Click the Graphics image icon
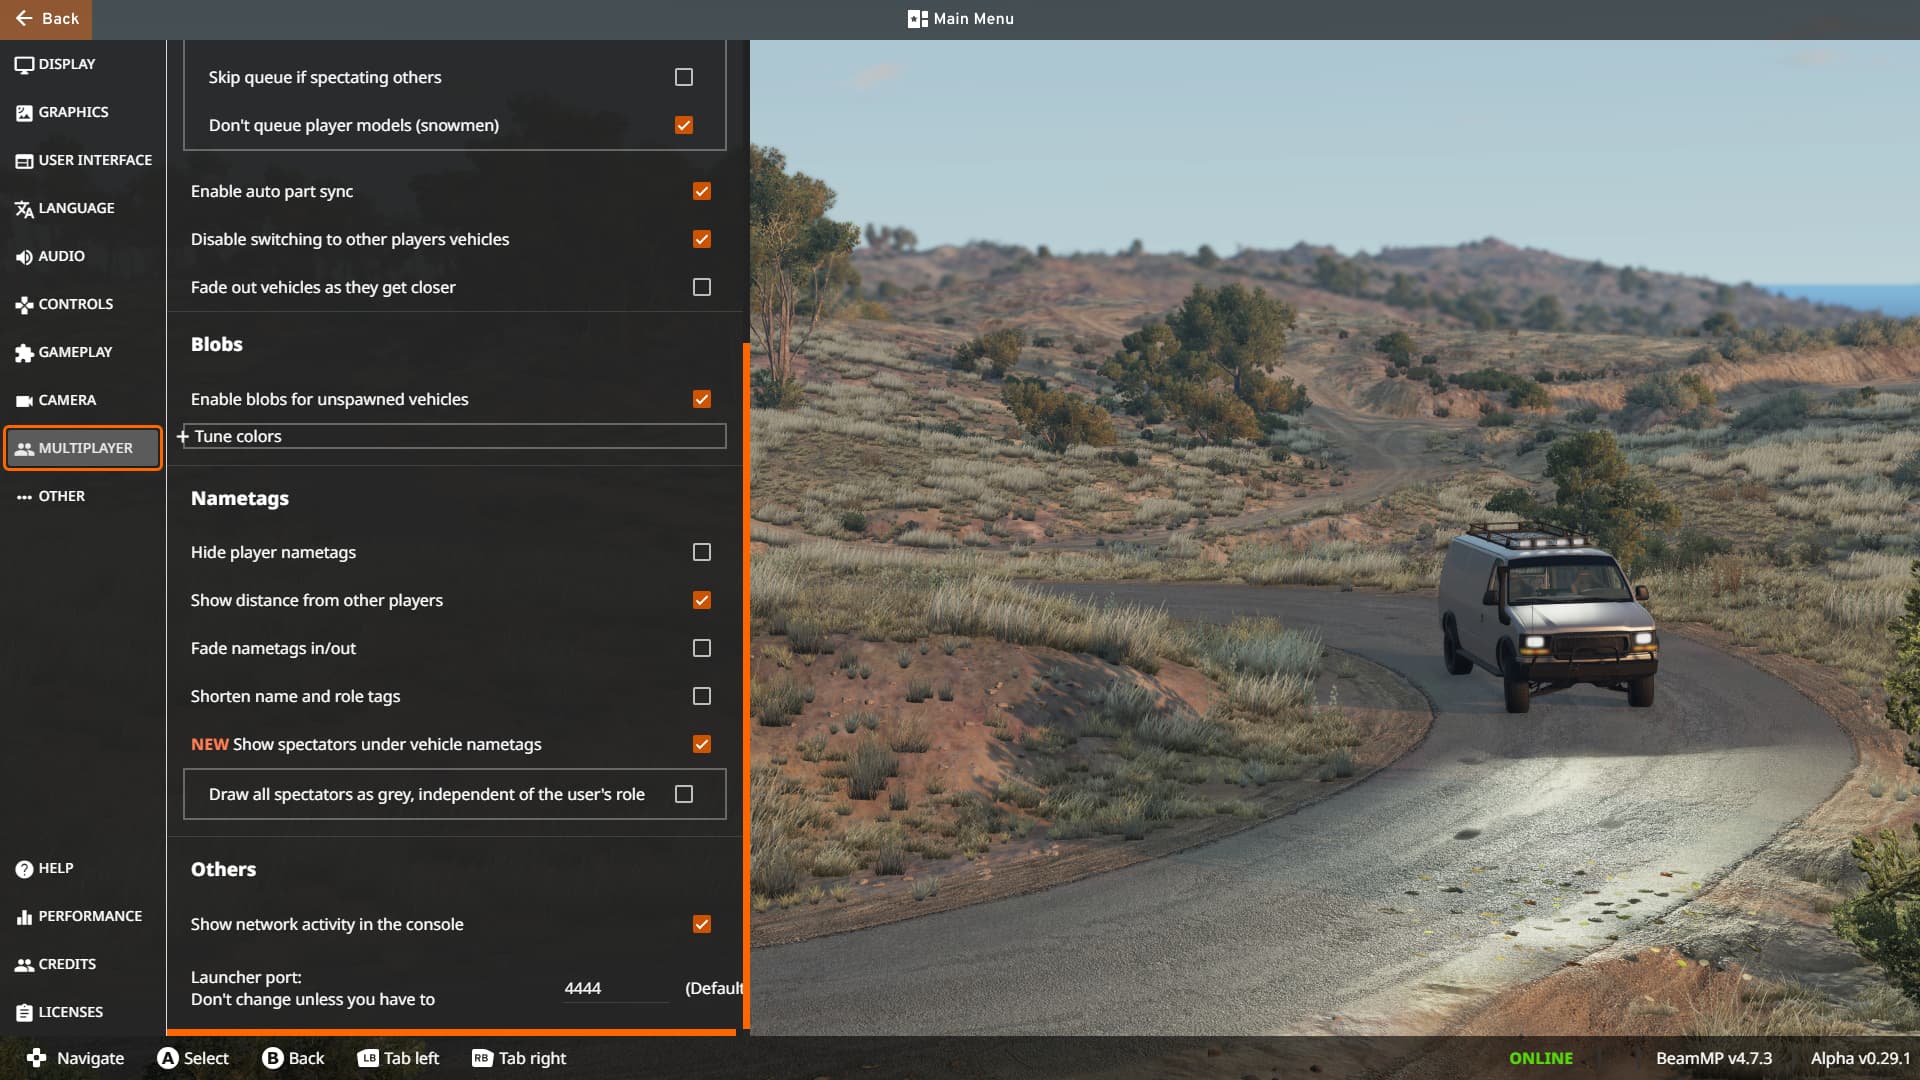The width and height of the screenshot is (1920, 1080). [24, 113]
